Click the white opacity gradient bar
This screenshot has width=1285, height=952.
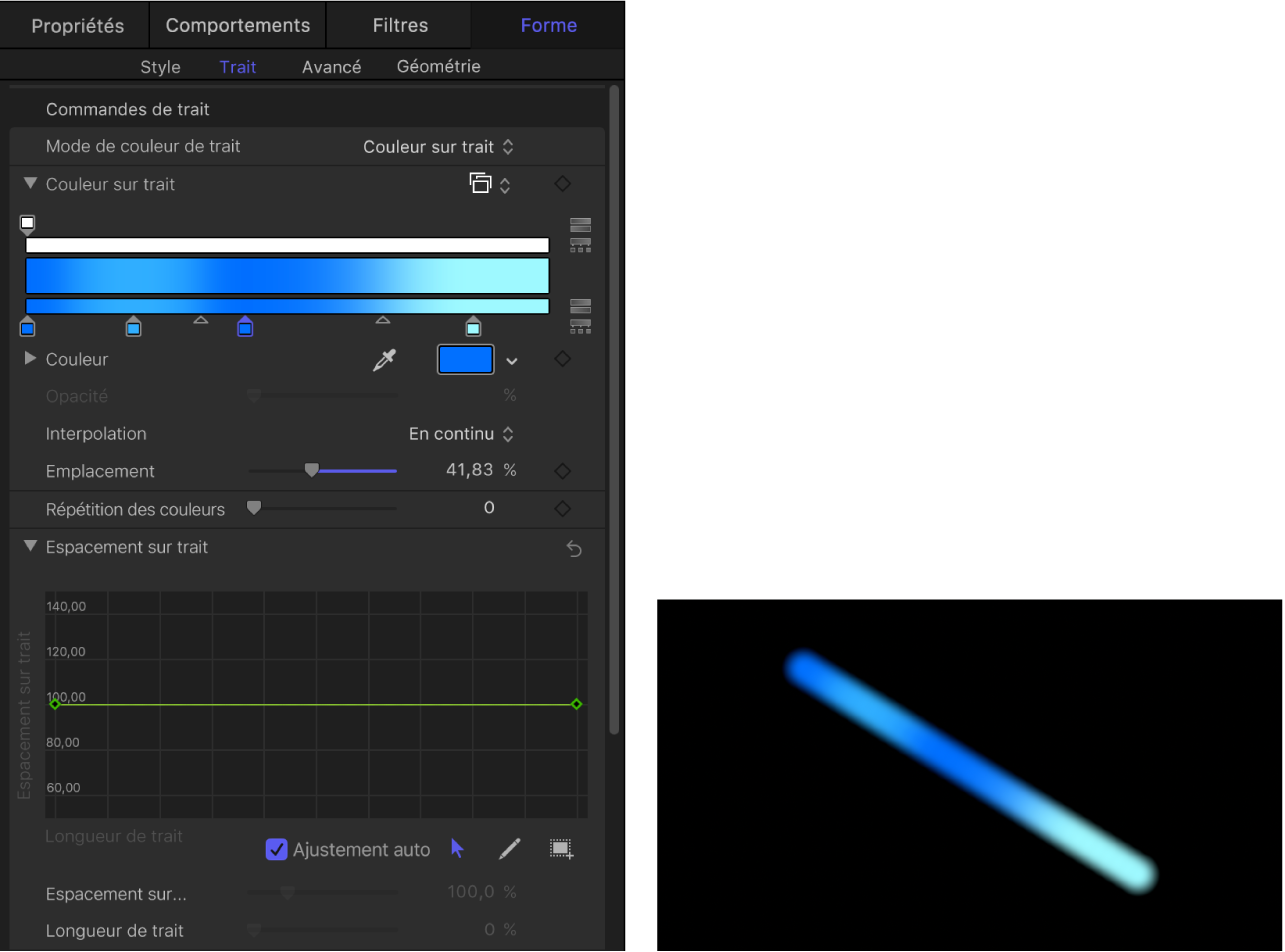click(x=287, y=245)
